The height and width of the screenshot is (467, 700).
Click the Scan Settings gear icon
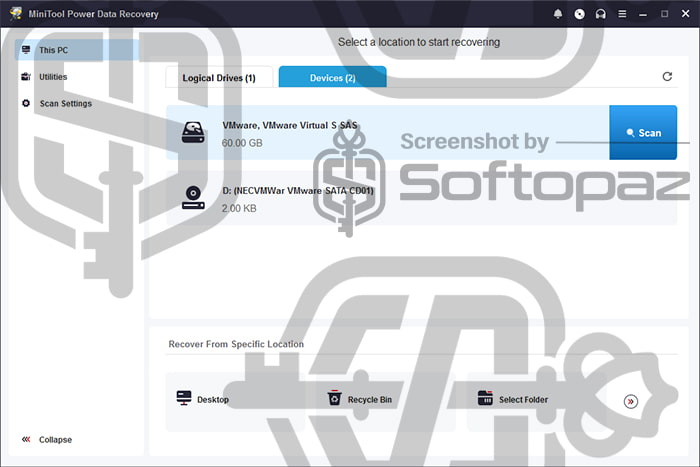(x=26, y=103)
